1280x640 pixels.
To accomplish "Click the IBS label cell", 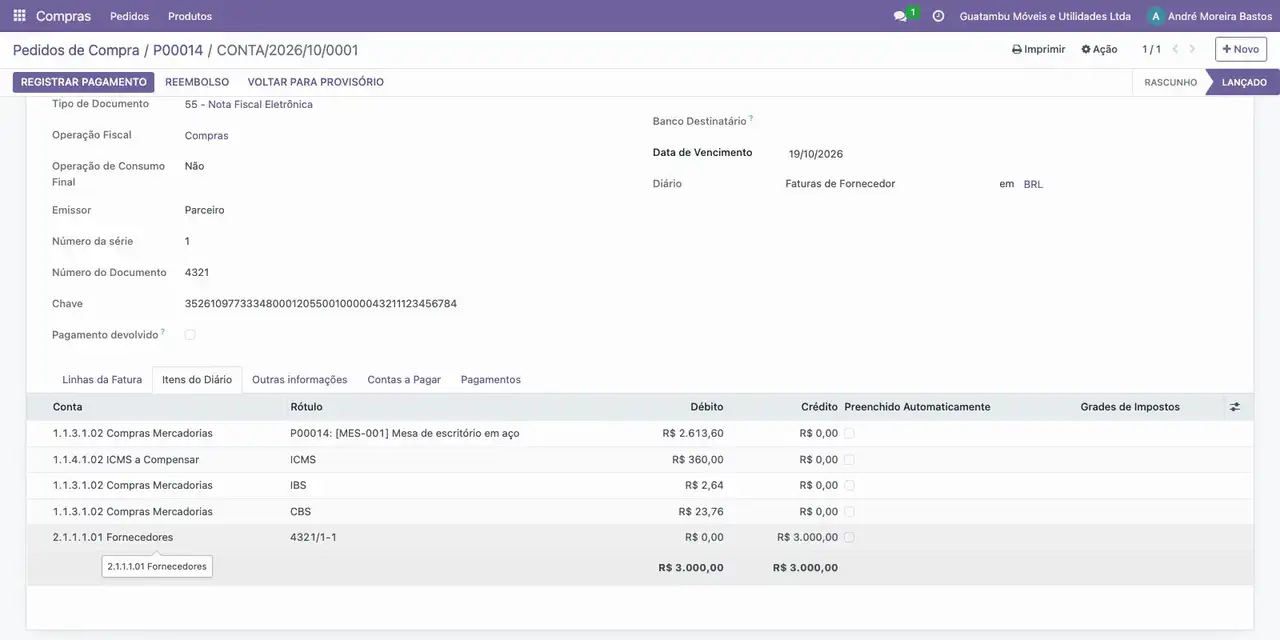I will (x=298, y=485).
